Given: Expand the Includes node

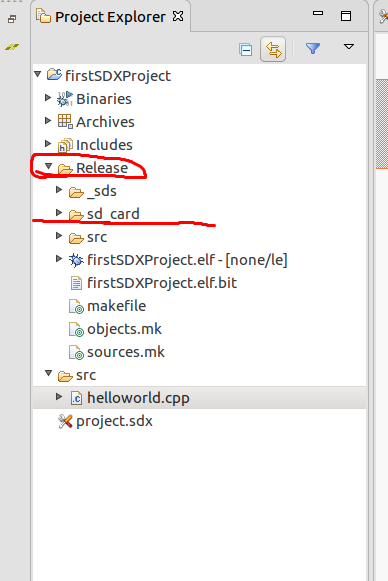Looking at the screenshot, I should 48,143.
